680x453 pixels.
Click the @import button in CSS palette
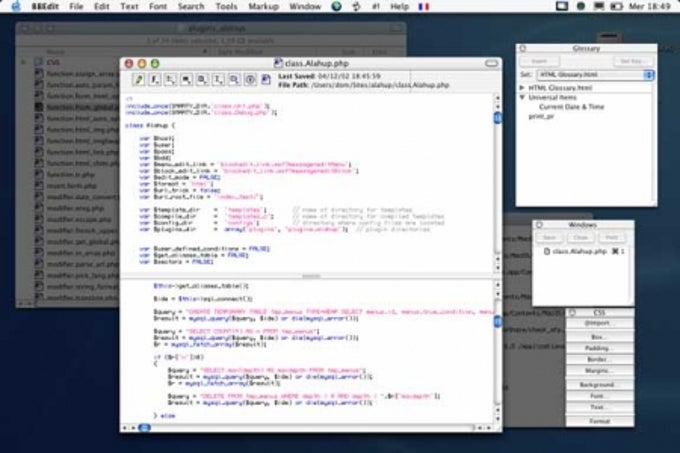tap(598, 323)
